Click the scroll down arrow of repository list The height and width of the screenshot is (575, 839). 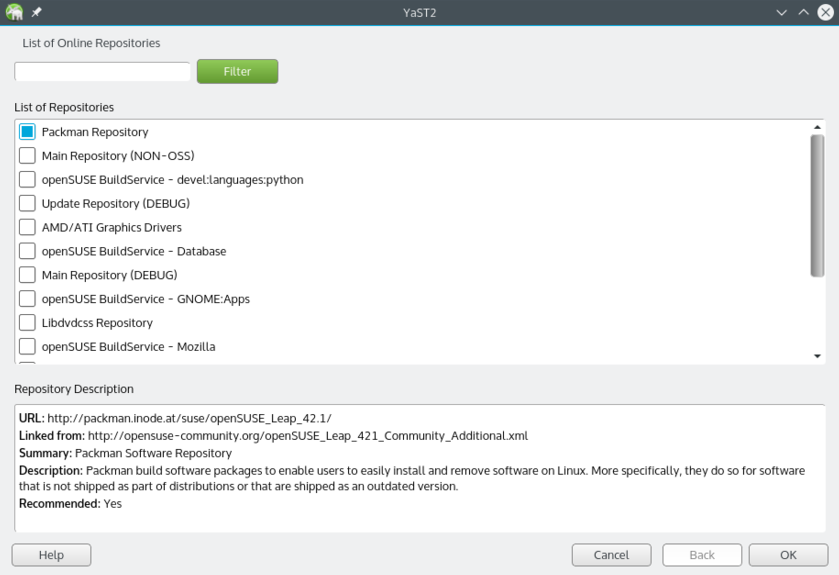coord(817,356)
